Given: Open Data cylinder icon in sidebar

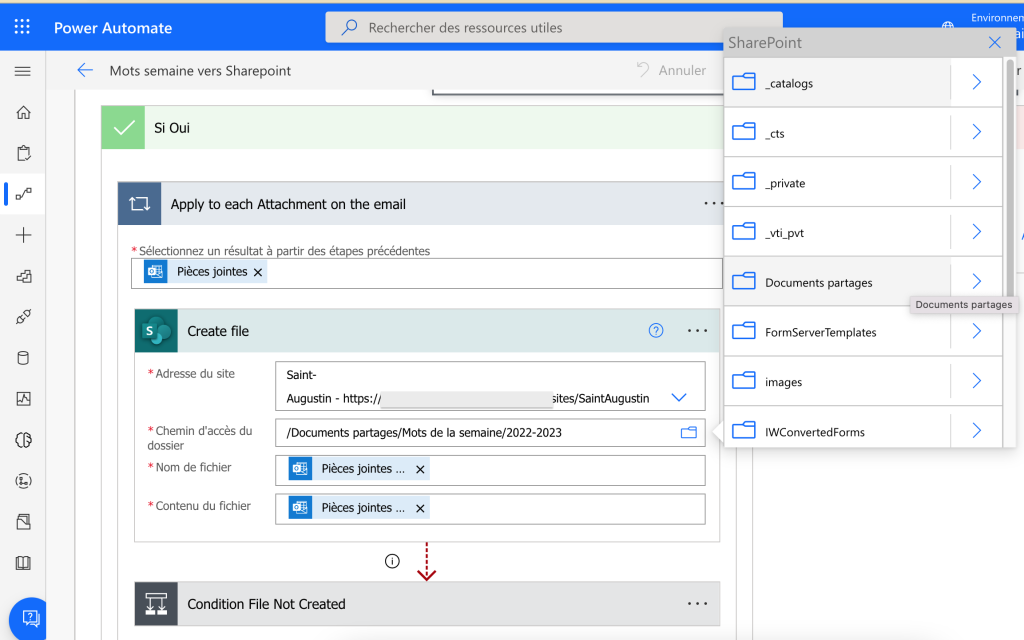Looking at the screenshot, I should tap(24, 358).
